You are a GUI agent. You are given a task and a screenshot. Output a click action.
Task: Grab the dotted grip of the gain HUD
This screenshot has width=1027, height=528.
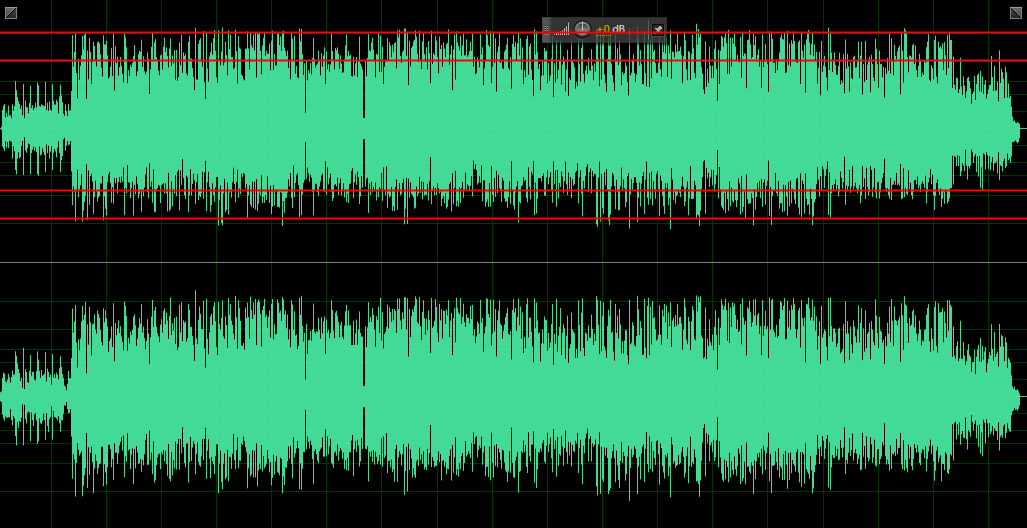(547, 29)
